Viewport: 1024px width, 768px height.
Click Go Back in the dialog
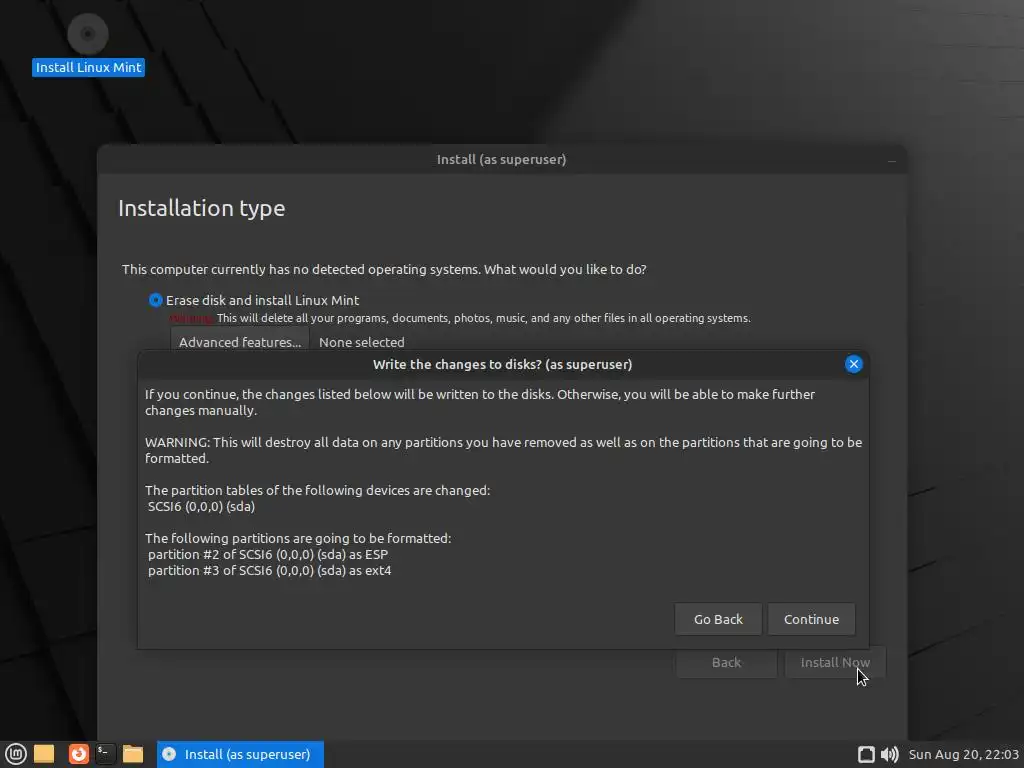coord(718,619)
